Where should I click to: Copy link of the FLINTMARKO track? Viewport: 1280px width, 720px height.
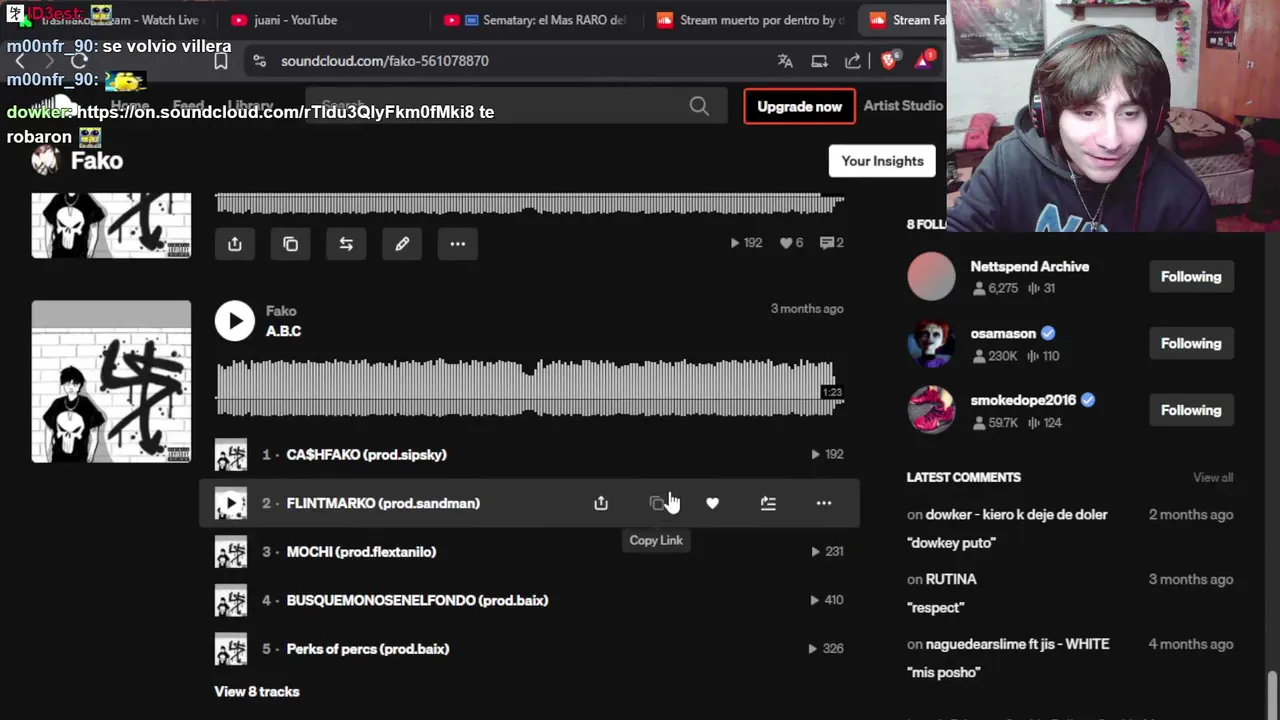(x=657, y=503)
